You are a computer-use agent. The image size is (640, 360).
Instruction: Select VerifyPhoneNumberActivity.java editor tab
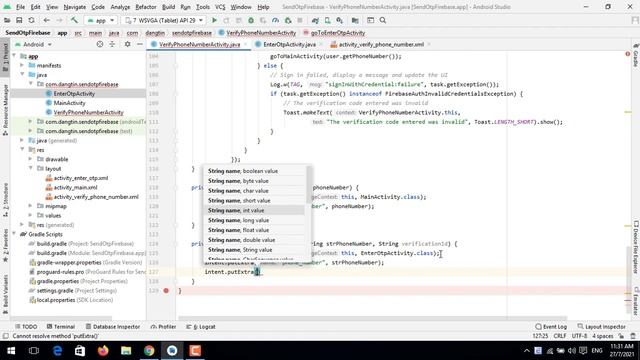tap(199, 44)
